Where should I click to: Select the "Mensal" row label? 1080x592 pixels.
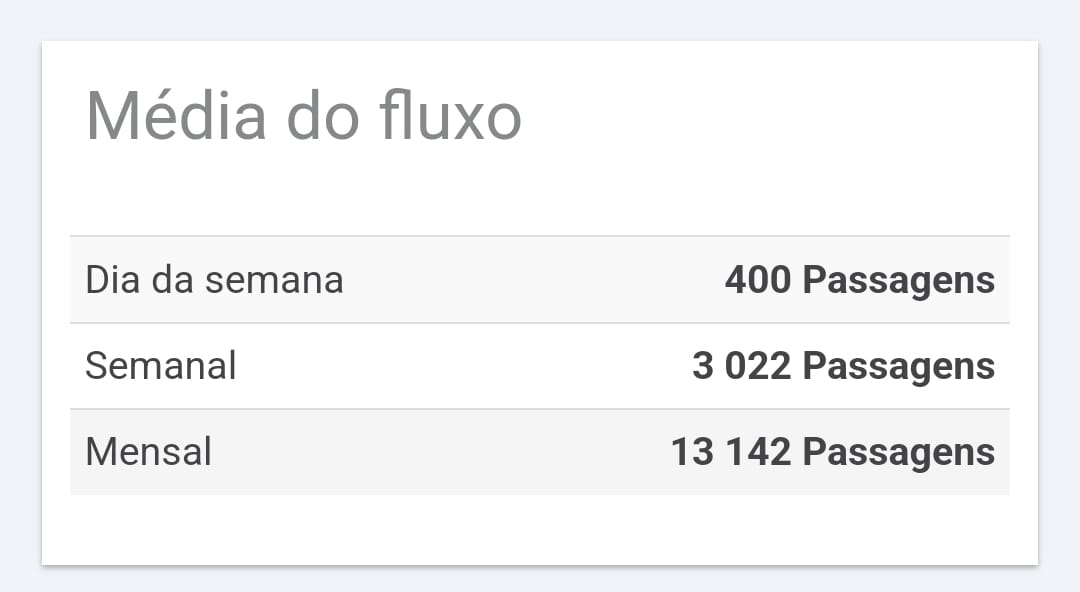[x=148, y=451]
